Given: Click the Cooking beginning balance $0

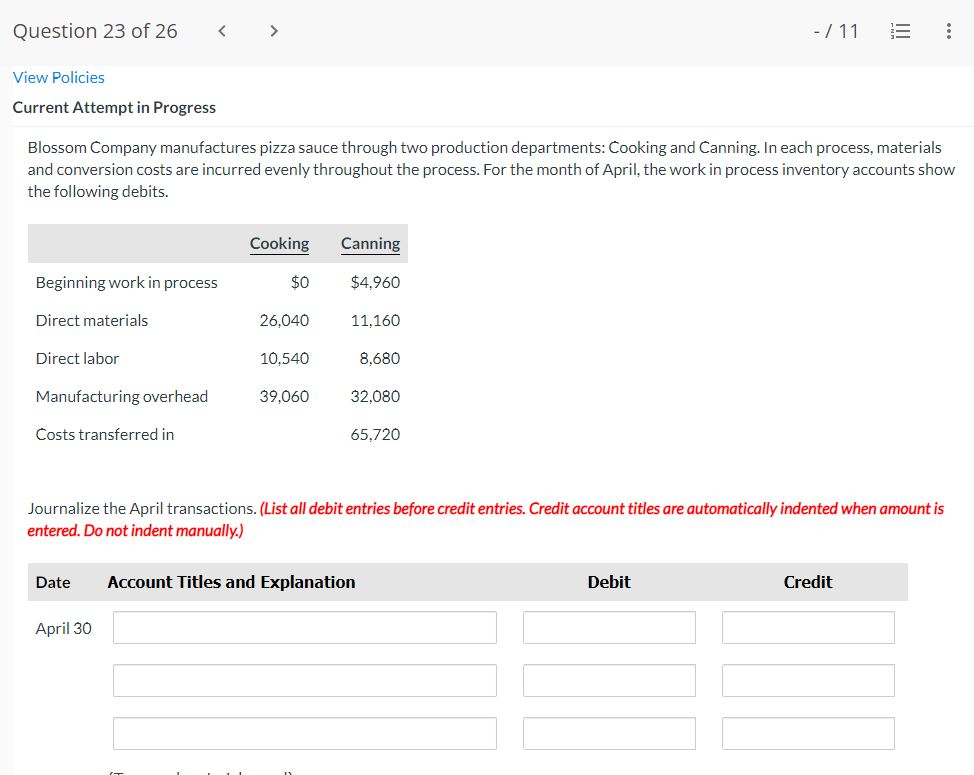Looking at the screenshot, I should click(x=300, y=283).
